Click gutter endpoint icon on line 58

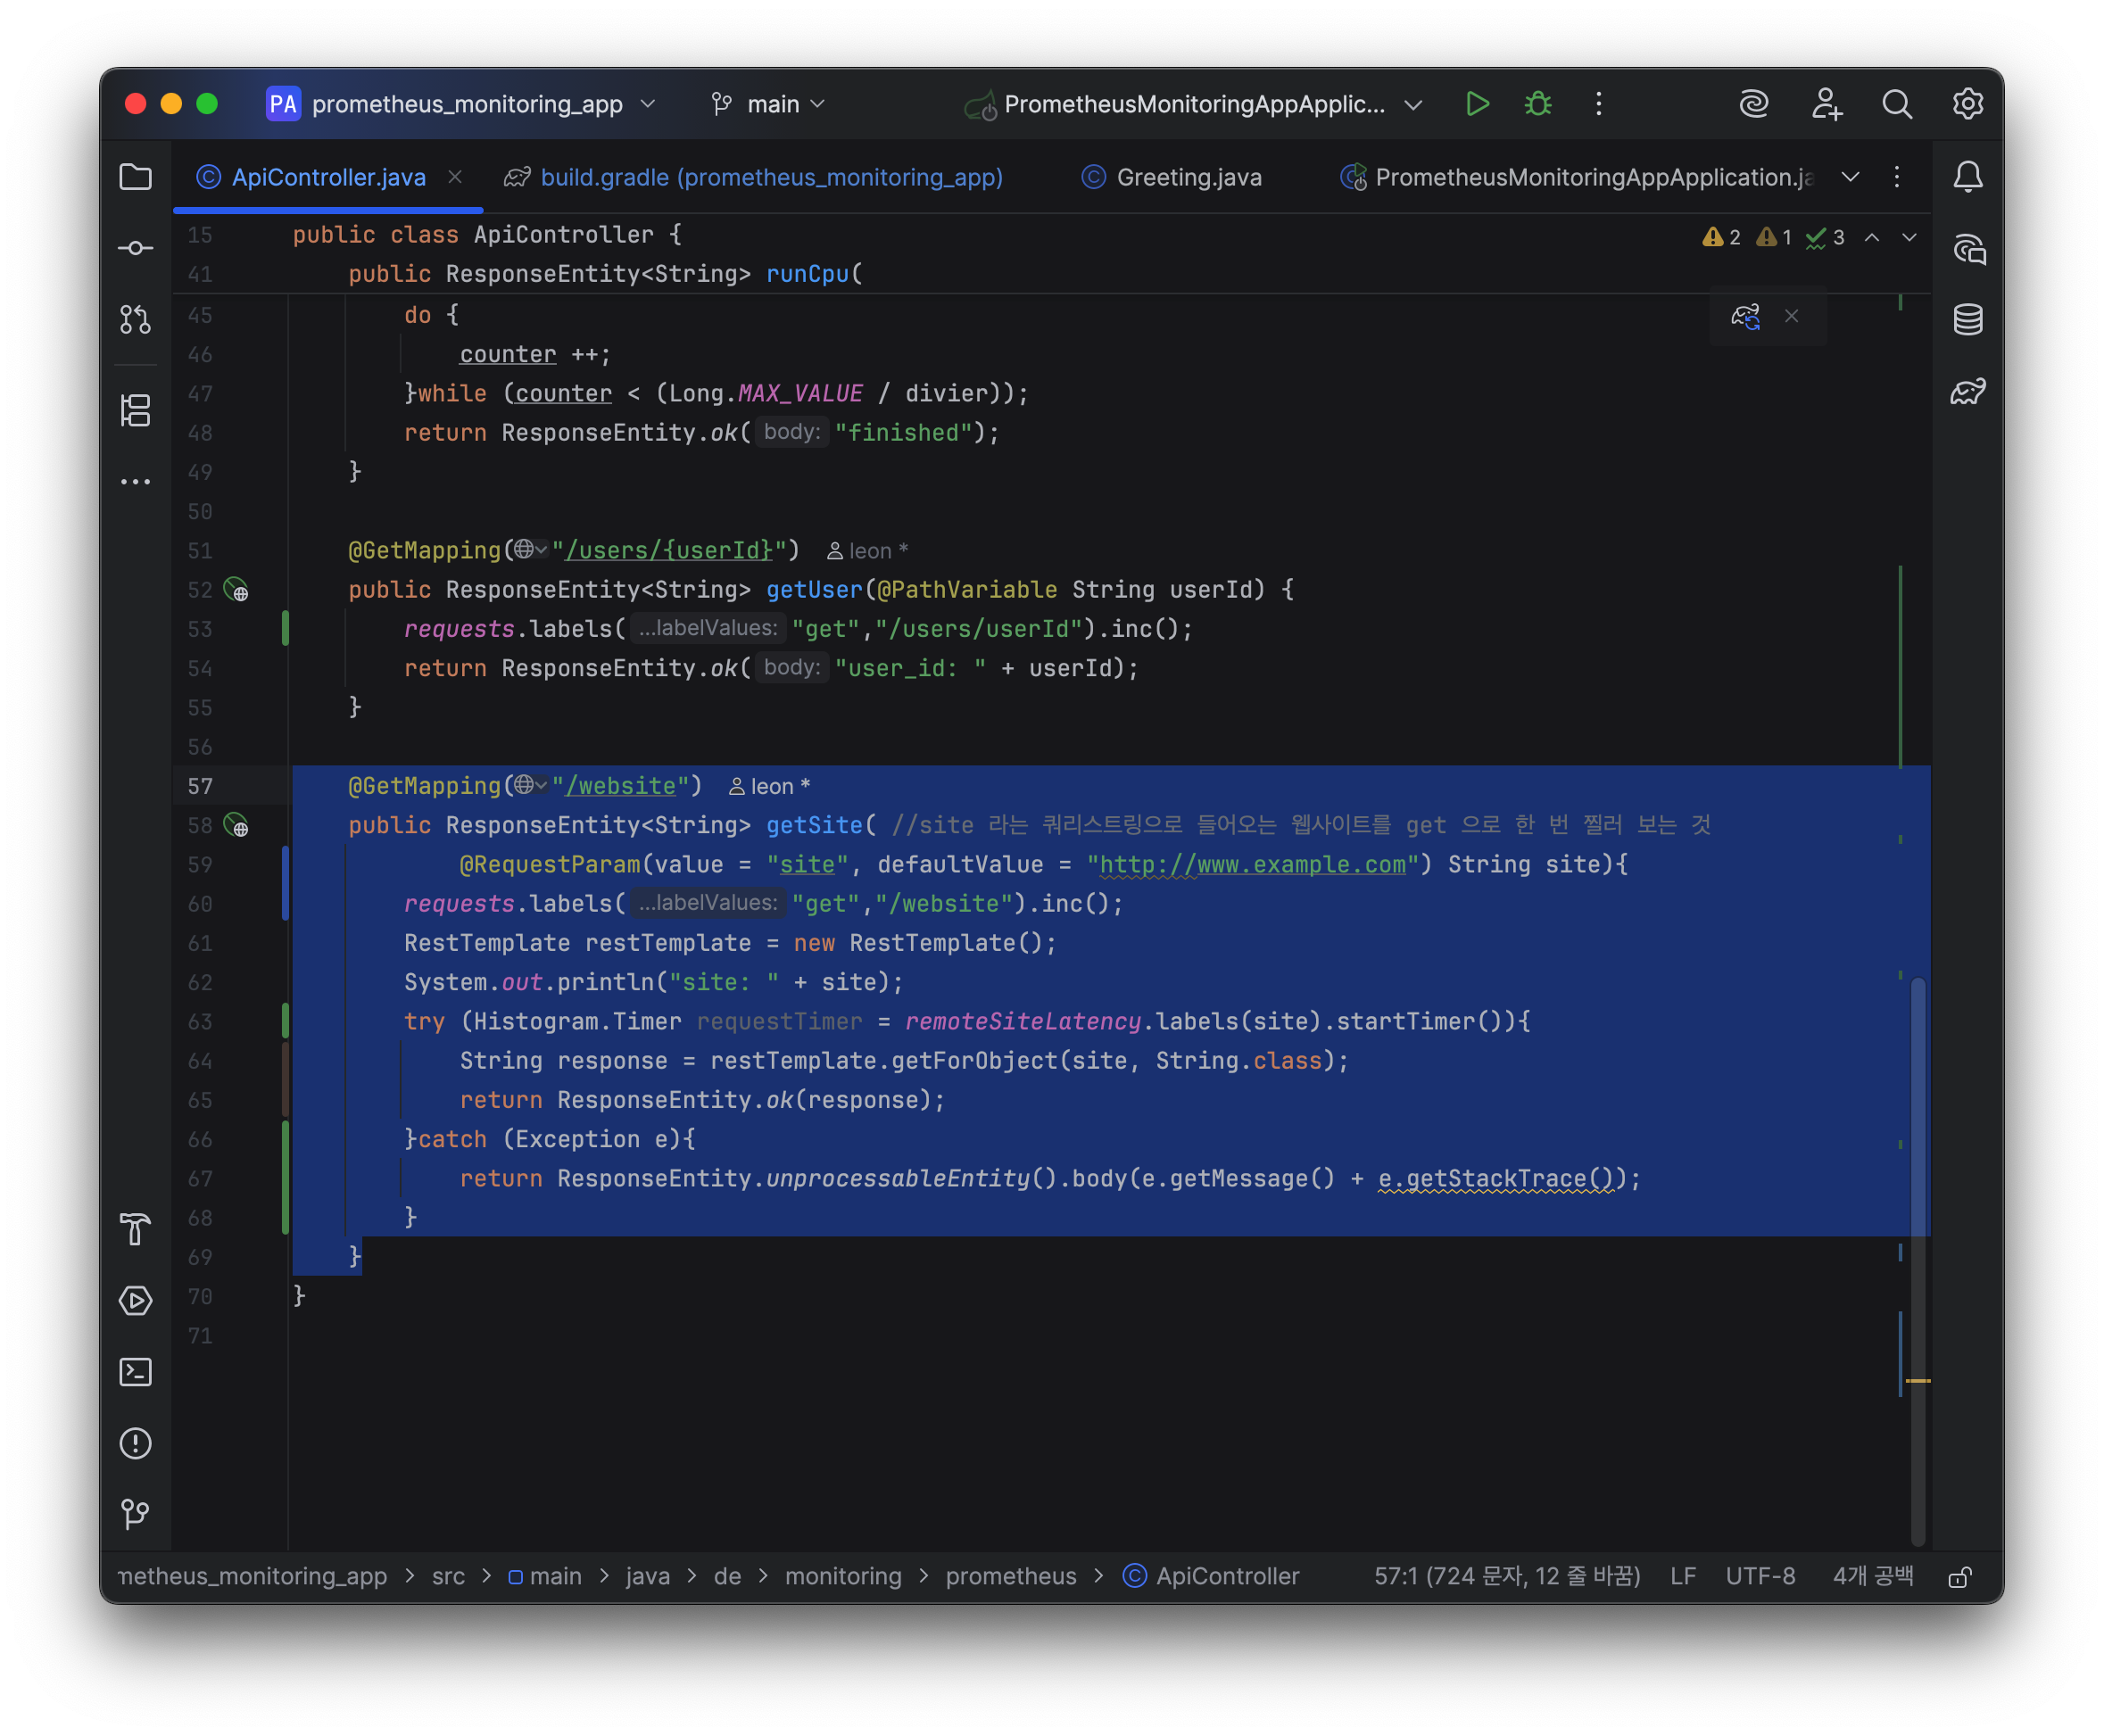236,825
